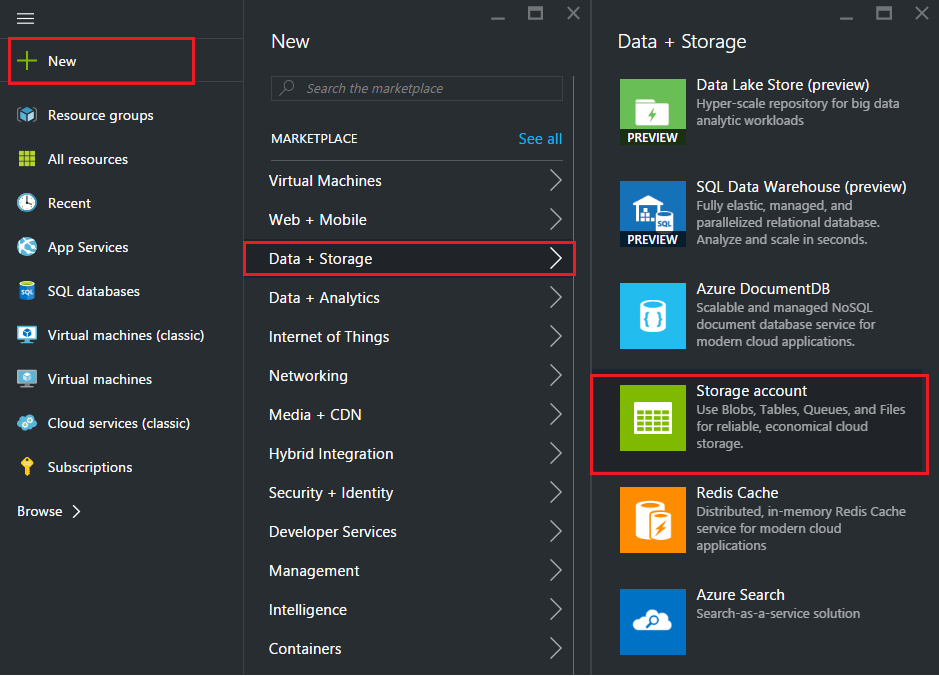
Task: Select the Subscriptions key icon
Action: point(27,466)
